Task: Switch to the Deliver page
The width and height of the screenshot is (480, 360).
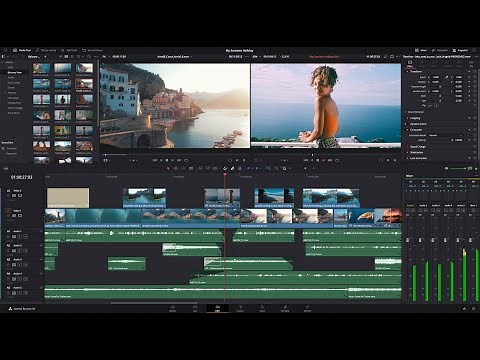Action: 307,309
